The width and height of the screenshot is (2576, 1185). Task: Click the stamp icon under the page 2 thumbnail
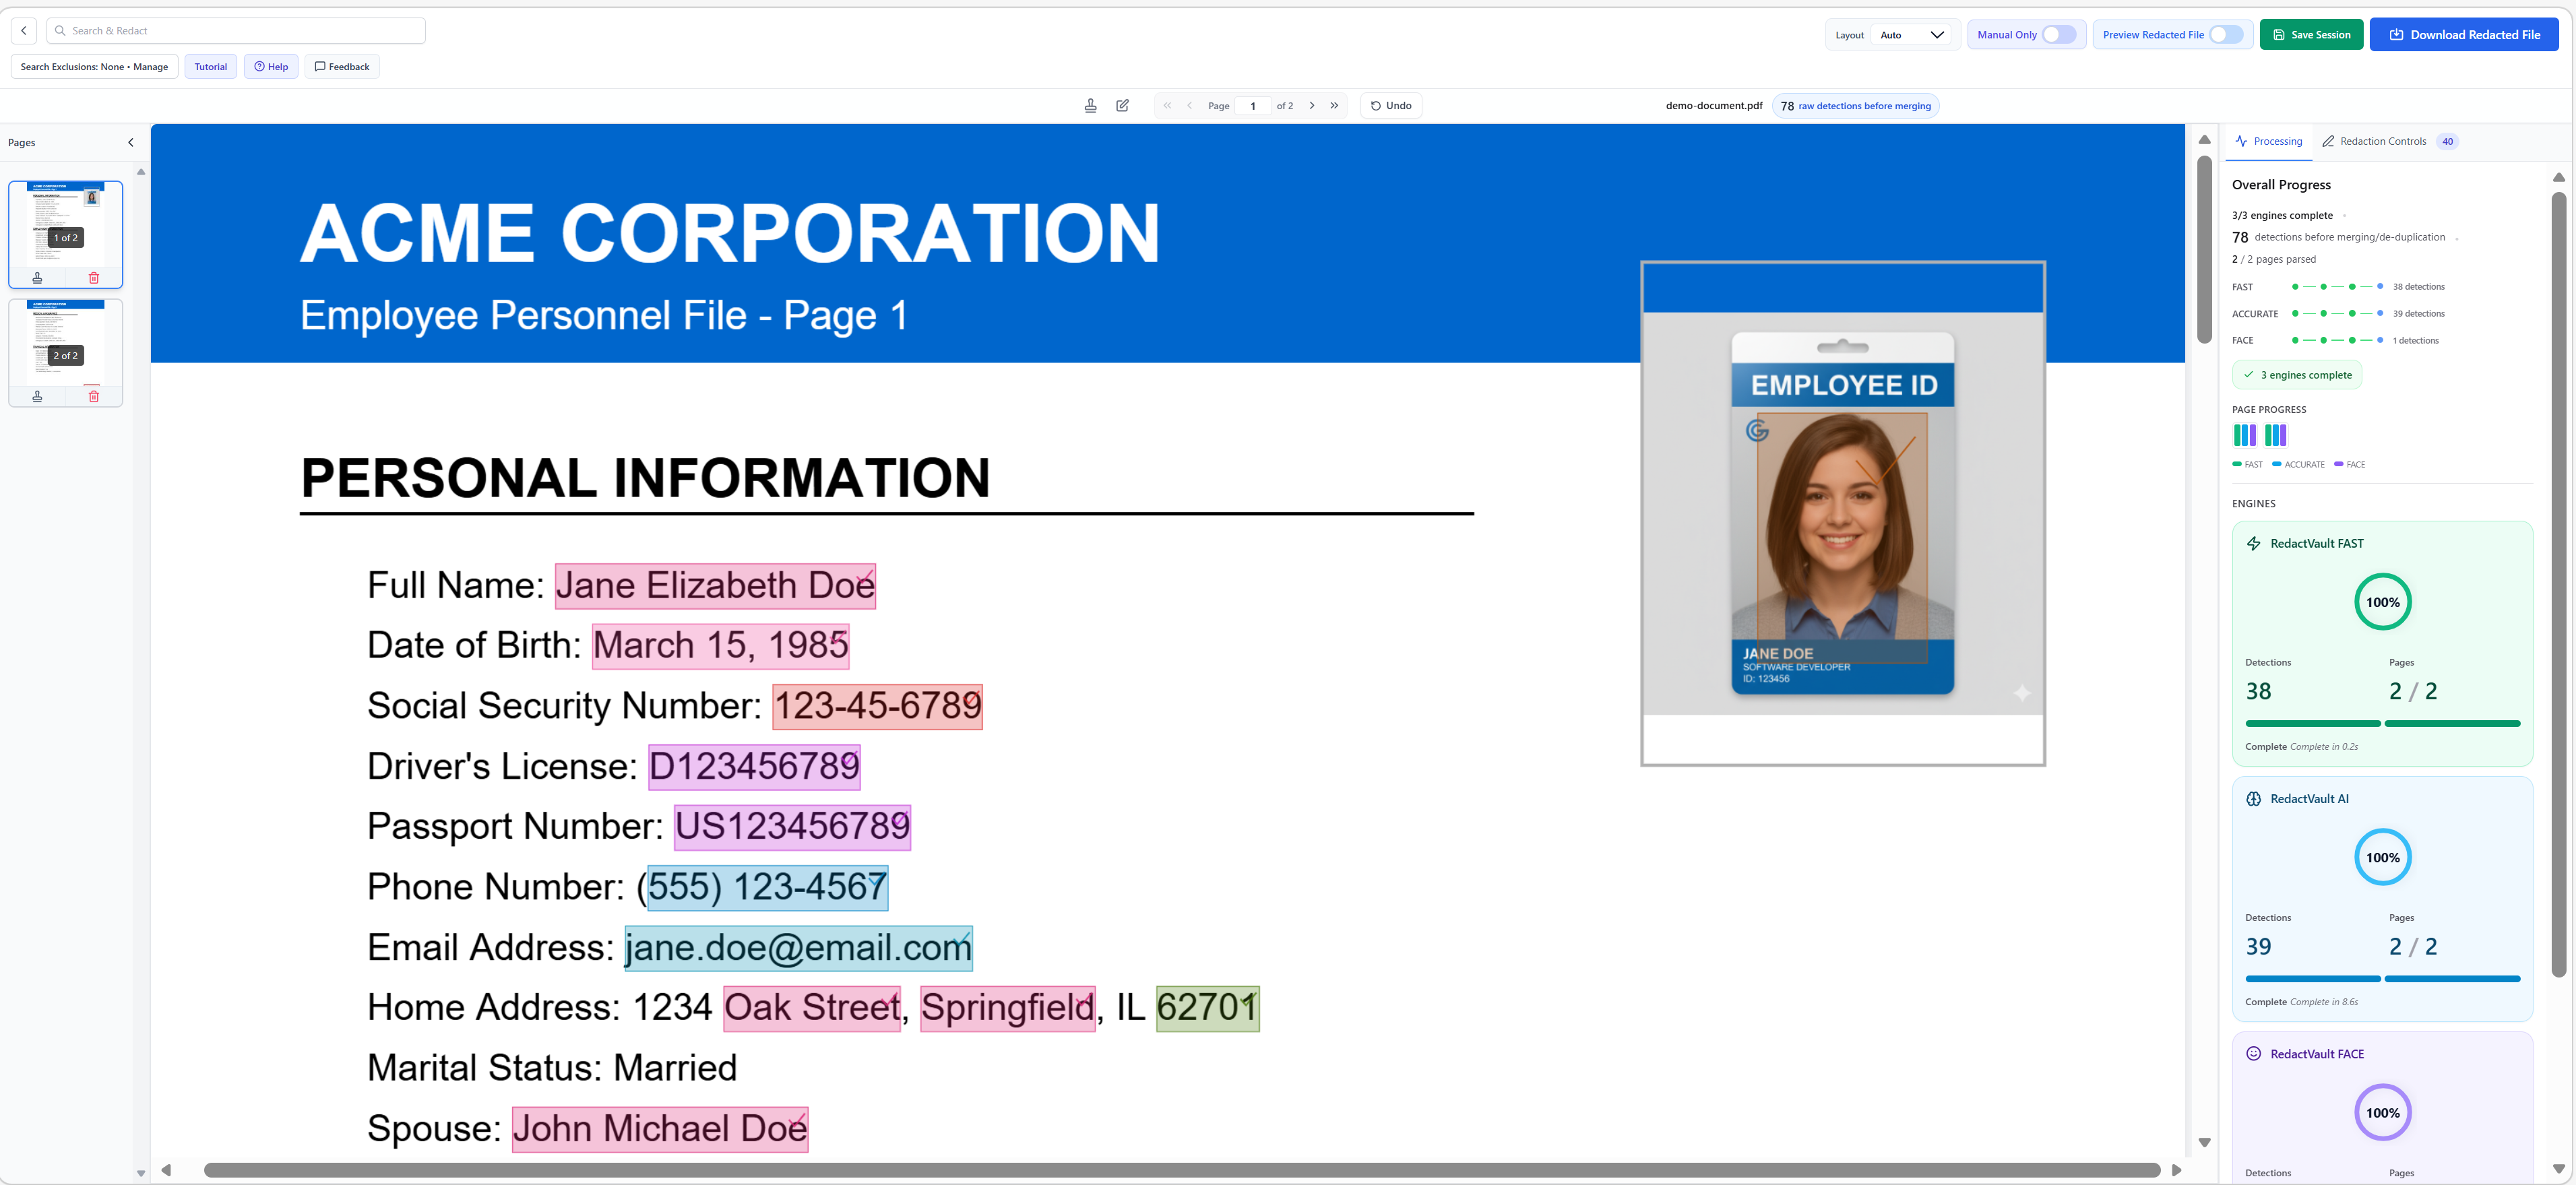[x=37, y=396]
